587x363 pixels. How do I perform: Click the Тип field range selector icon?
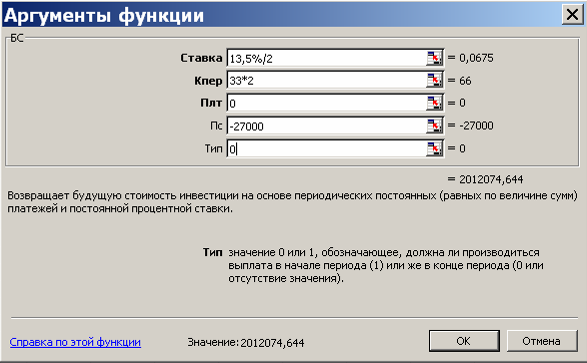(x=434, y=149)
